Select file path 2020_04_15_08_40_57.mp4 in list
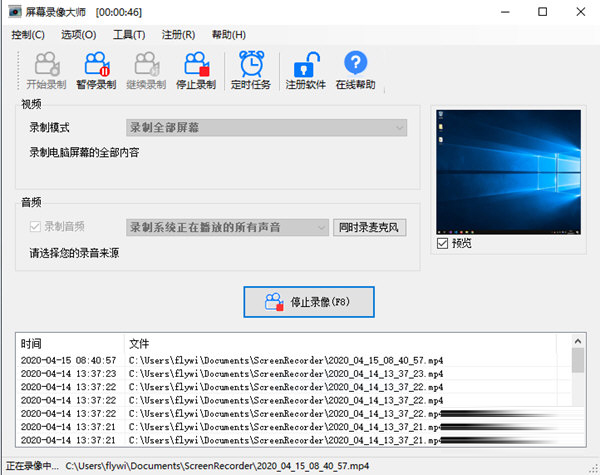Image resolution: width=600 pixels, height=475 pixels. point(286,360)
